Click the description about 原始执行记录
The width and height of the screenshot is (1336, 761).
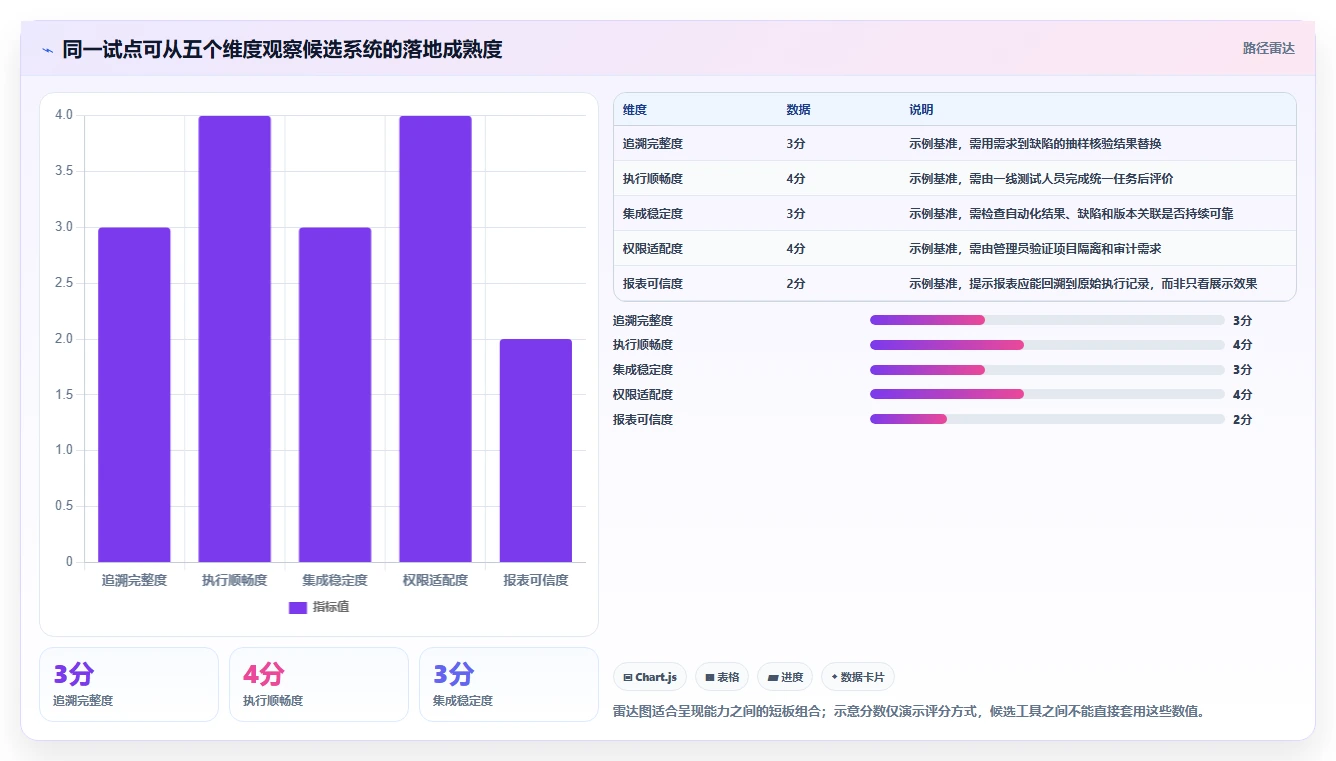click(x=1083, y=284)
